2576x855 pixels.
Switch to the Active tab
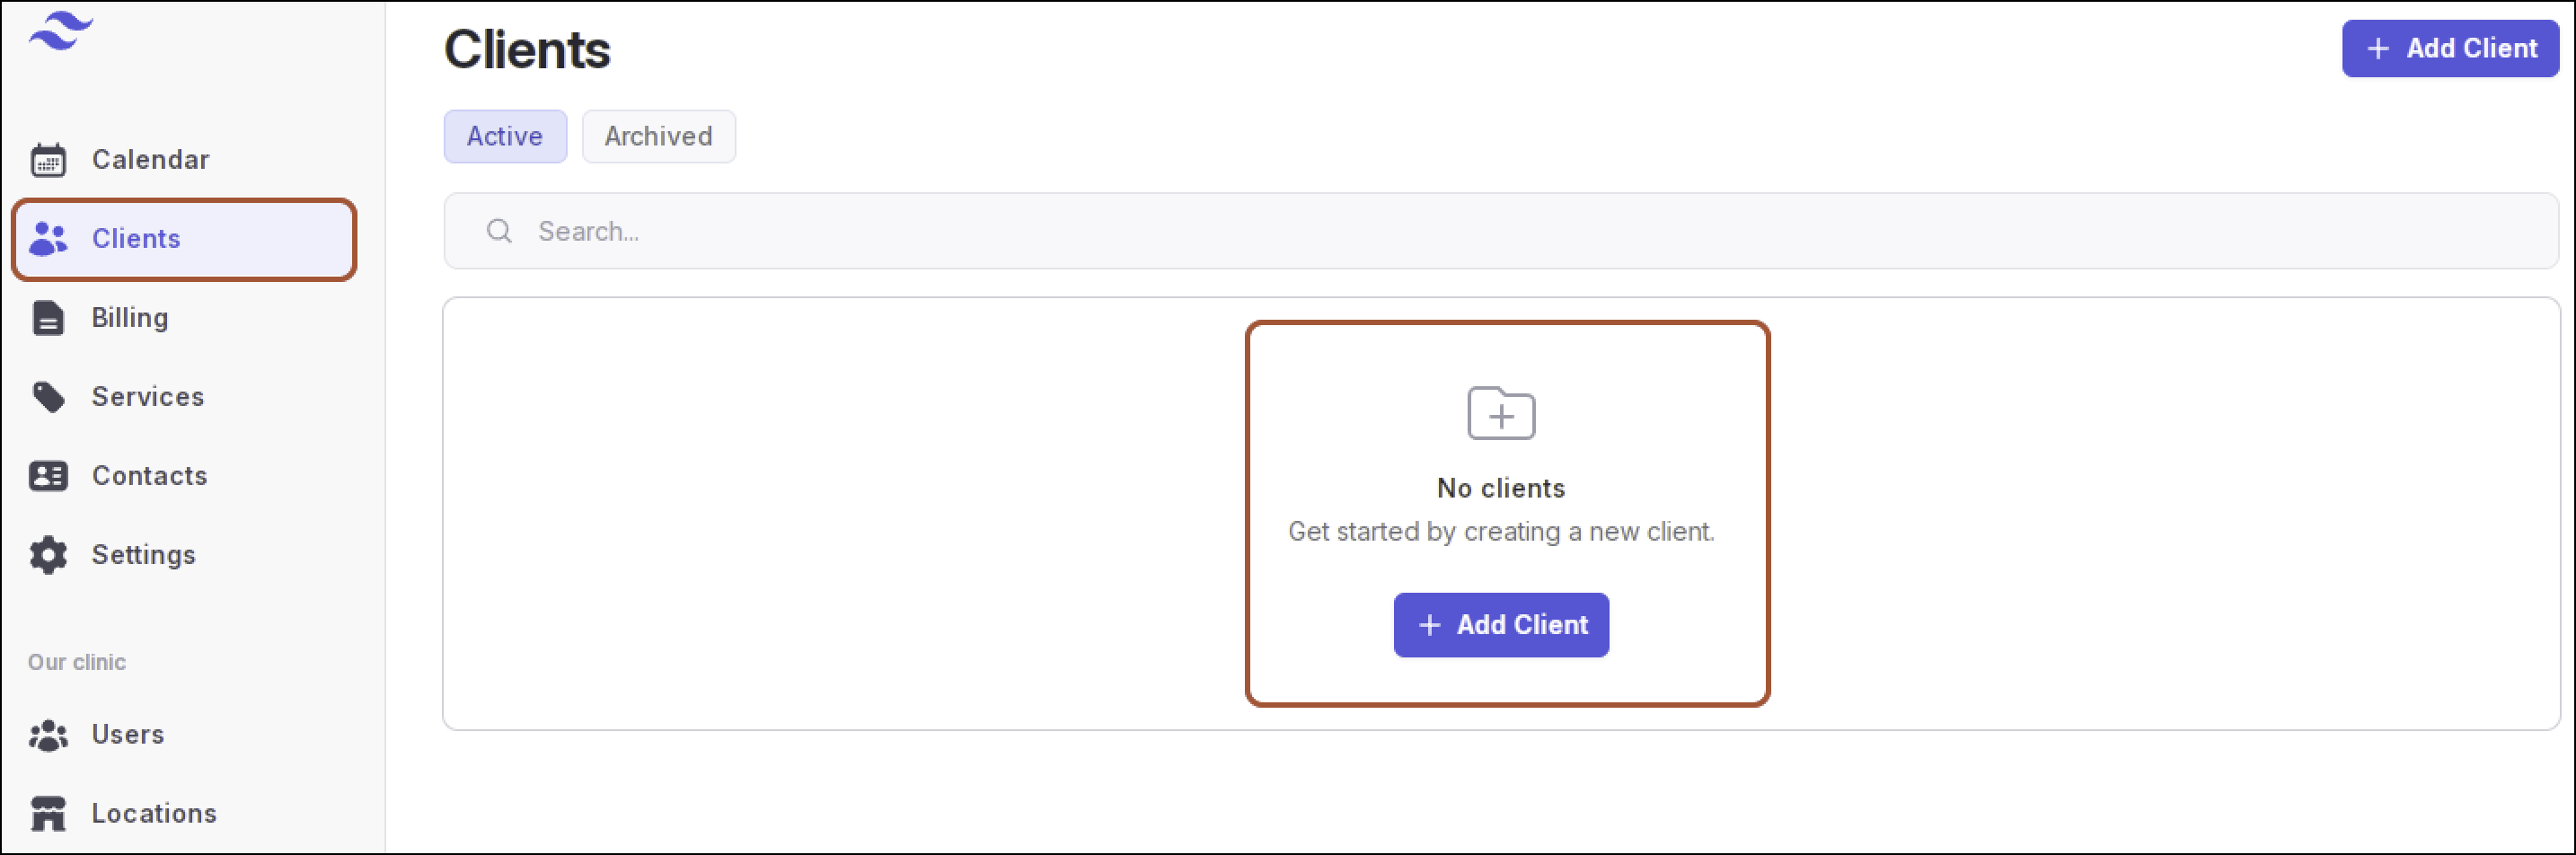[x=505, y=136]
